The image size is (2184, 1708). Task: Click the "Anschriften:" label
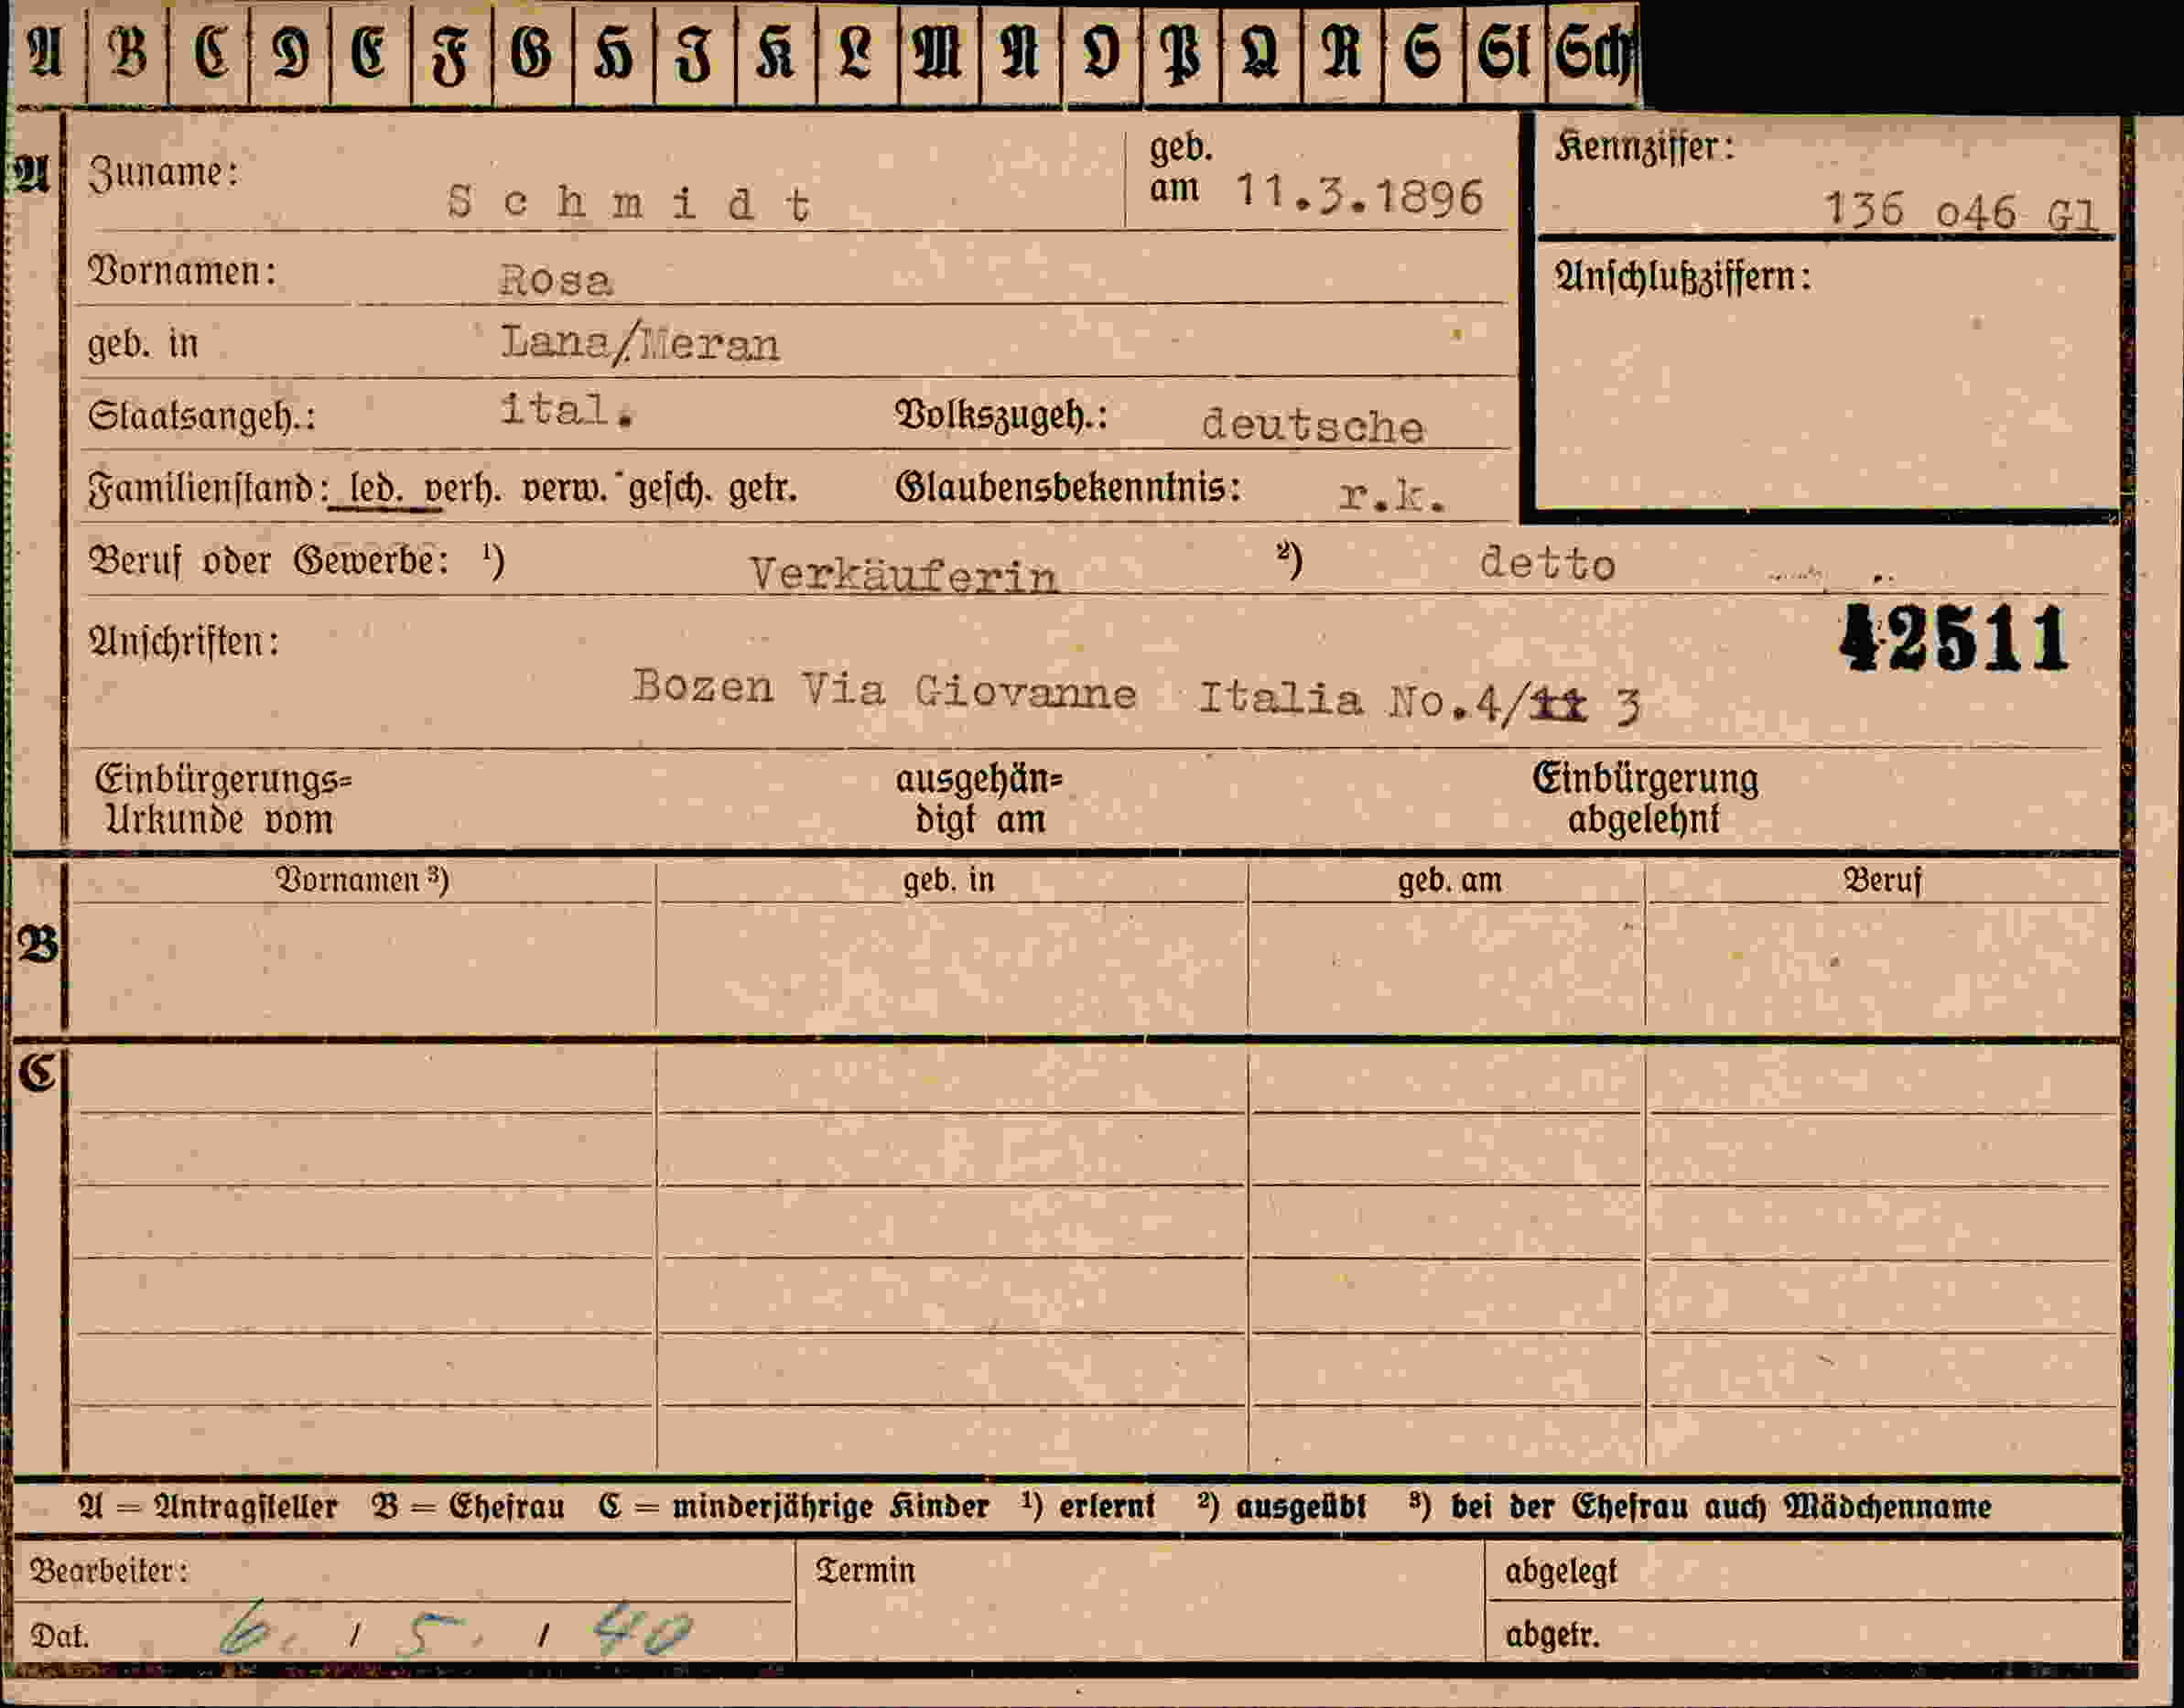185,642
